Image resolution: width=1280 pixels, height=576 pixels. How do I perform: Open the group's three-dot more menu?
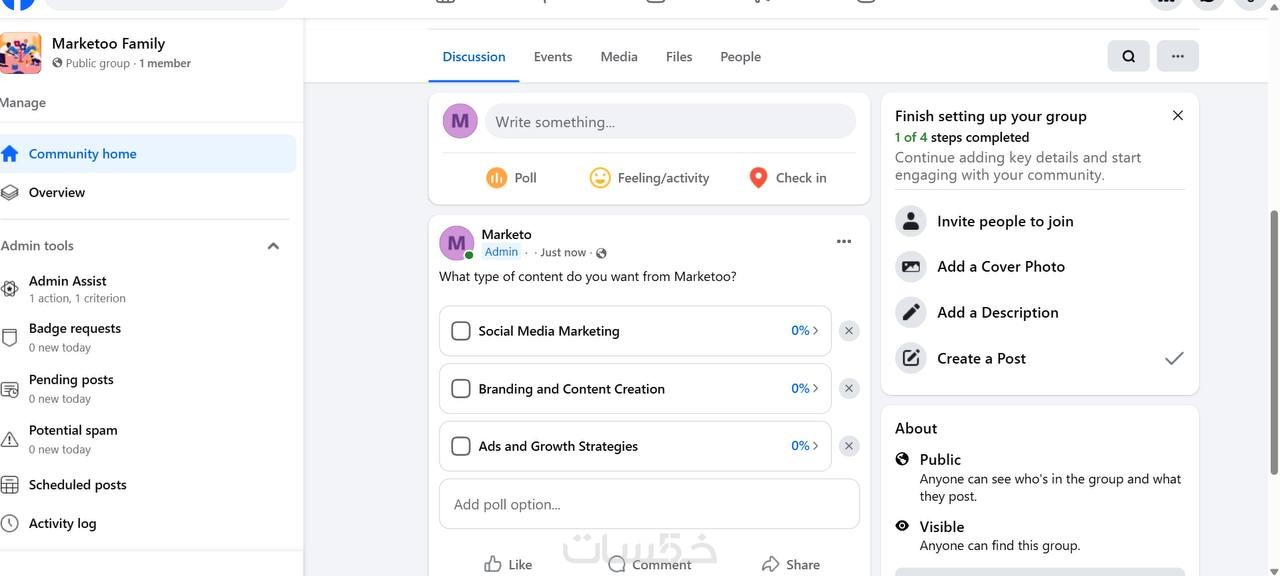click(x=1177, y=57)
